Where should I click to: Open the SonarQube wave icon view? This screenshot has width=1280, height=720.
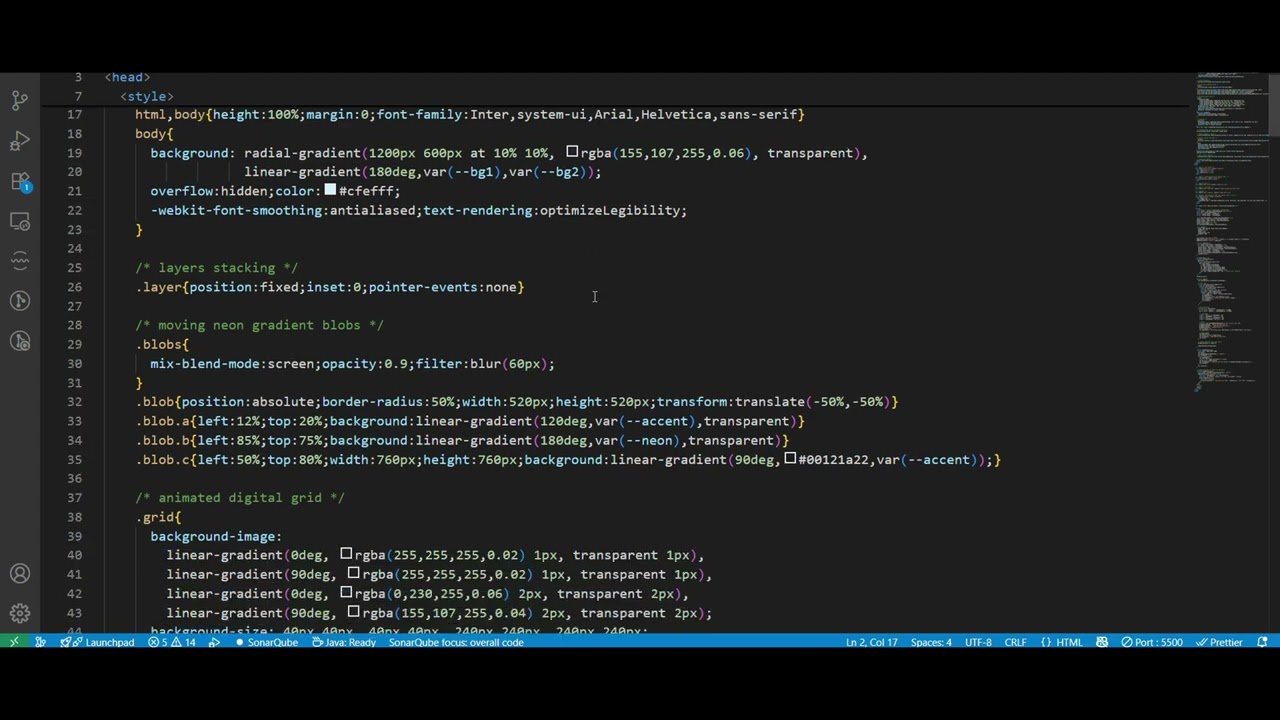pos(20,261)
